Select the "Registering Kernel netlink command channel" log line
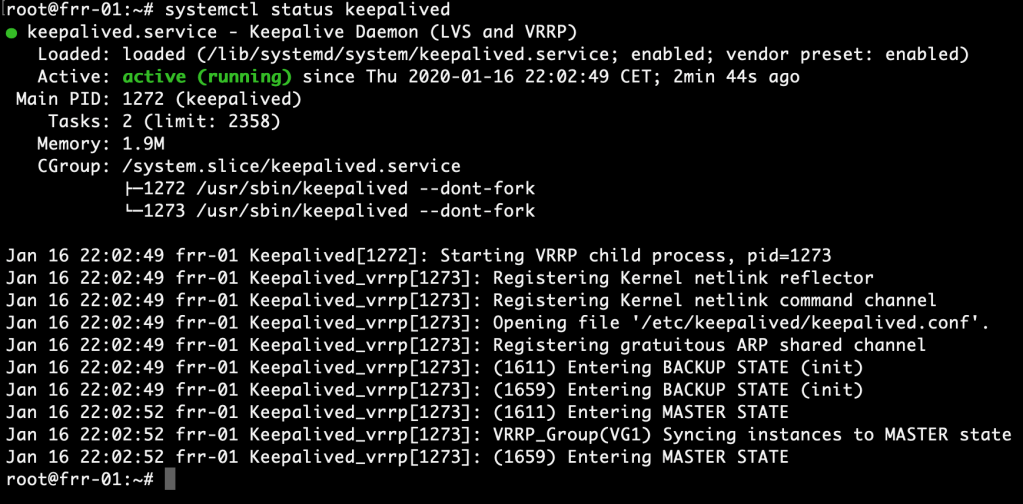The width and height of the screenshot is (1023, 504). click(714, 300)
